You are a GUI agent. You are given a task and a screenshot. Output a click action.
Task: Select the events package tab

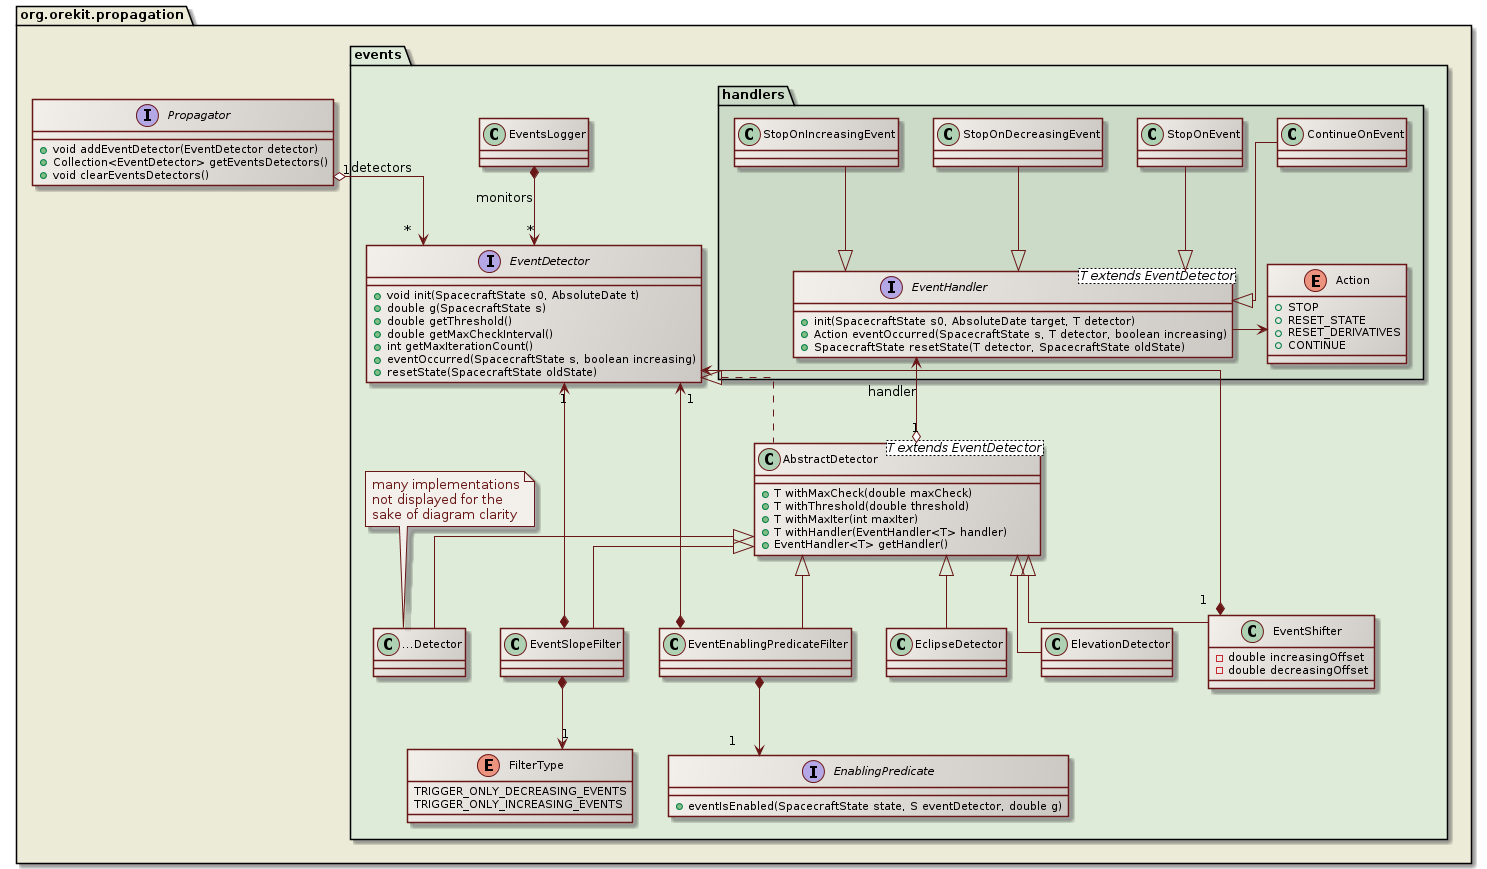(x=378, y=55)
